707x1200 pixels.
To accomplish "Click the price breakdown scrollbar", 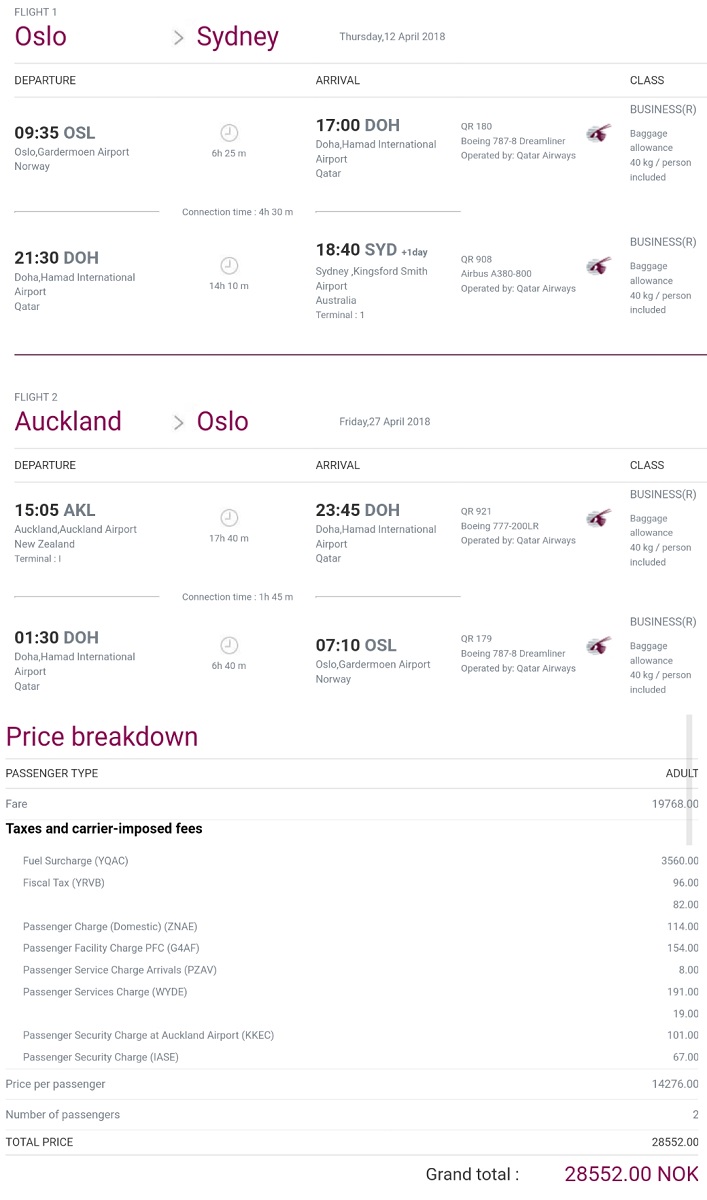I will coord(688,780).
